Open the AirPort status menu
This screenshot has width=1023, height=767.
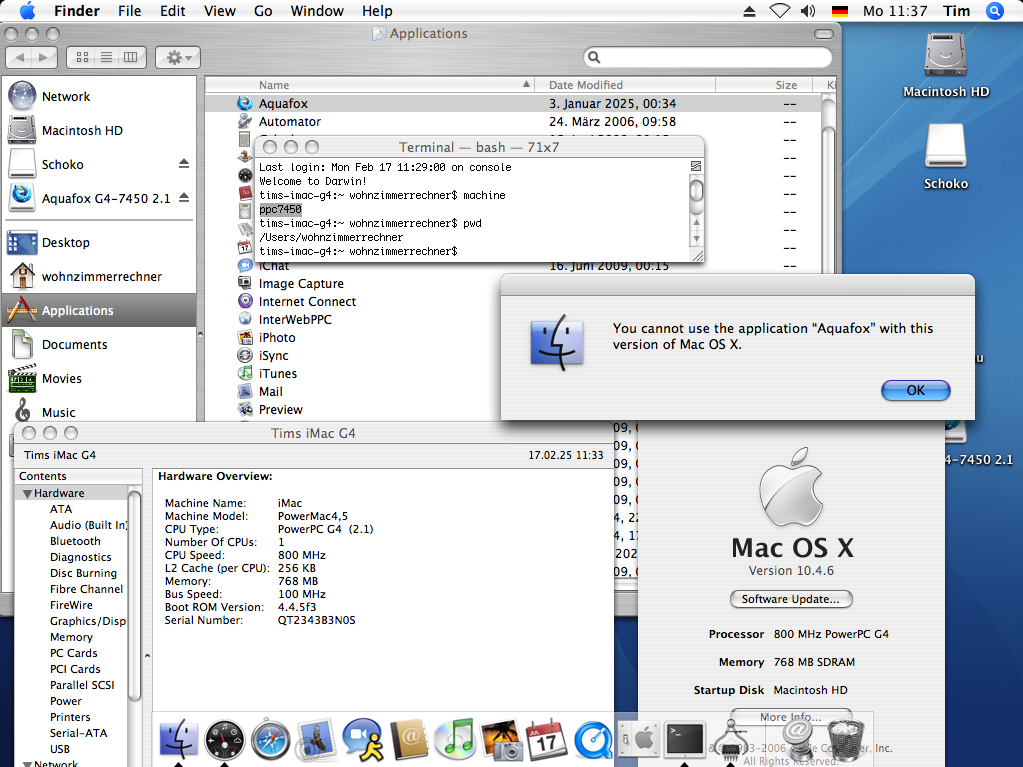[x=780, y=11]
